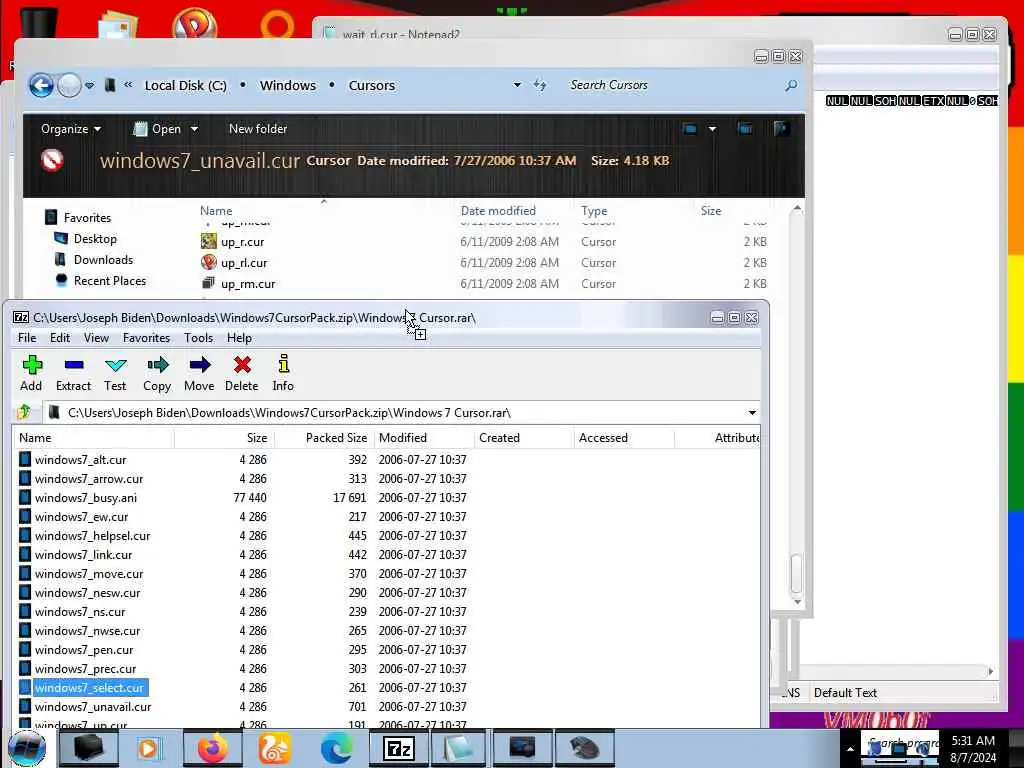Open Desktop in the Explorer navigation pane
The image size is (1024, 768).
[x=86, y=238]
